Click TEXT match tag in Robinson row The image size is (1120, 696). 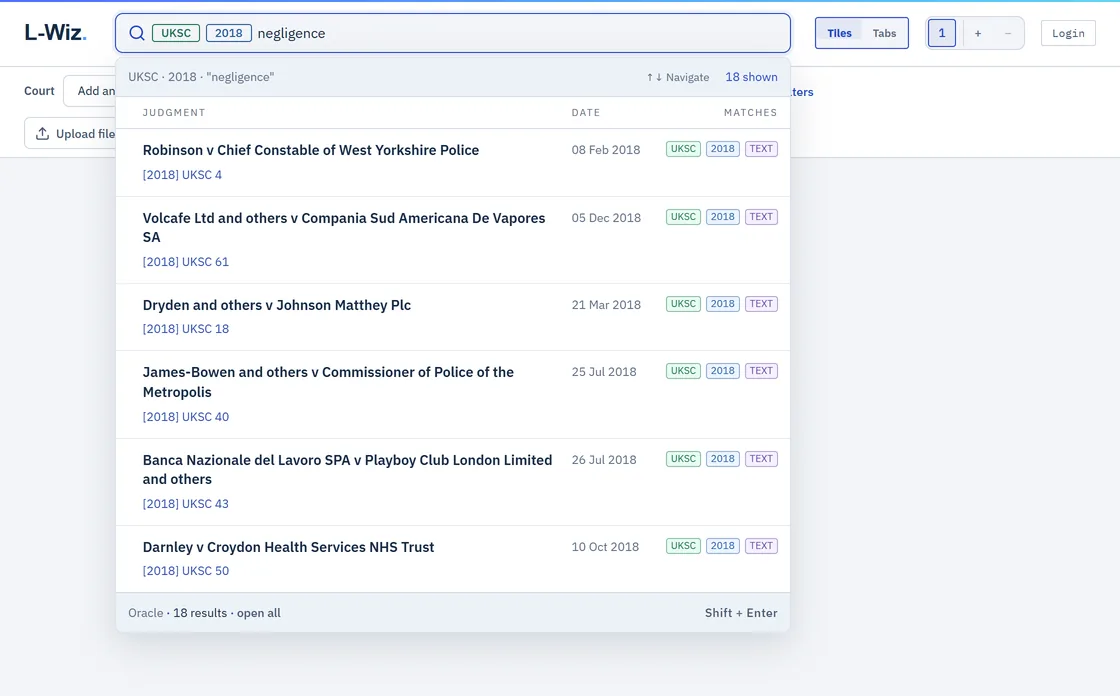761,149
